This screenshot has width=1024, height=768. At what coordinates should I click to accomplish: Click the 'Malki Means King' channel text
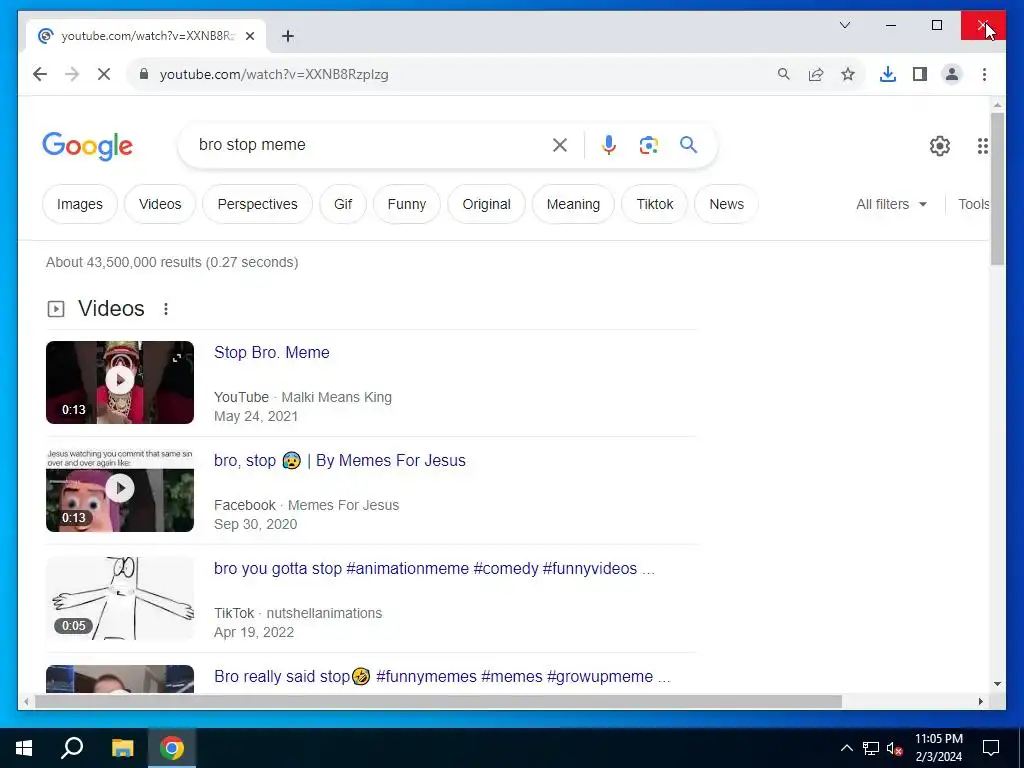(336, 397)
